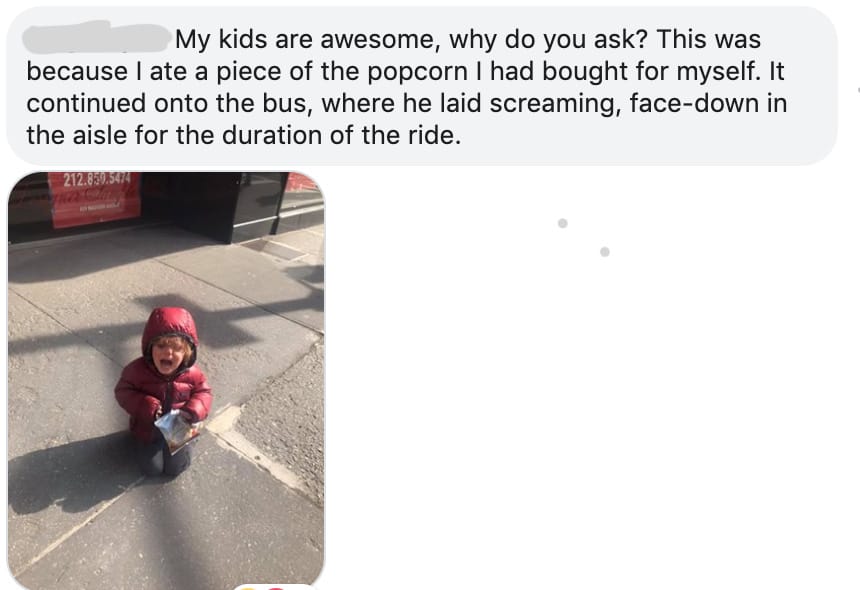Click the lower gray dot beside photo
Image resolution: width=860 pixels, height=590 pixels.
[604, 252]
